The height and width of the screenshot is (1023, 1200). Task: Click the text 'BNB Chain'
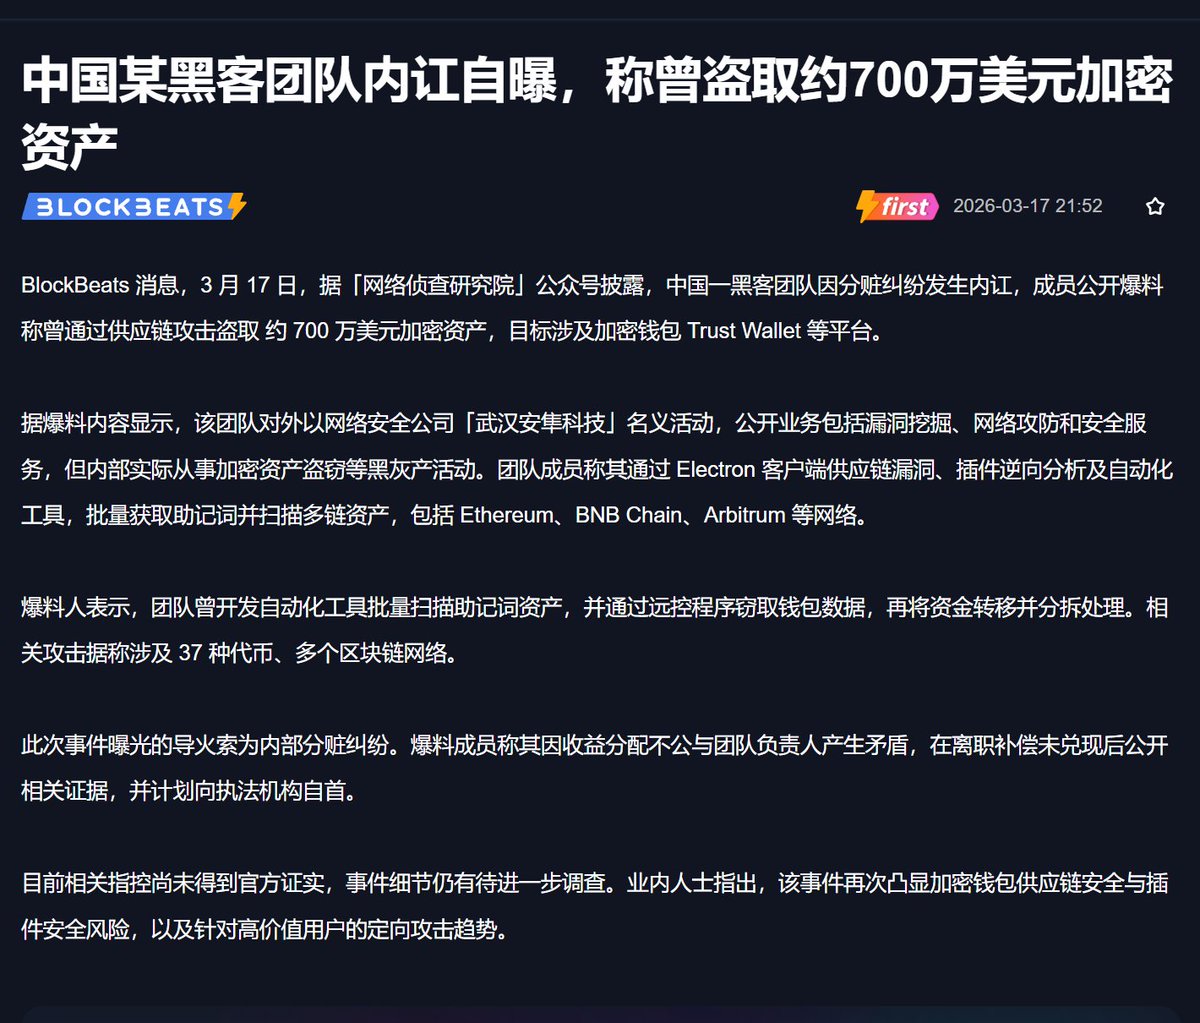point(628,515)
